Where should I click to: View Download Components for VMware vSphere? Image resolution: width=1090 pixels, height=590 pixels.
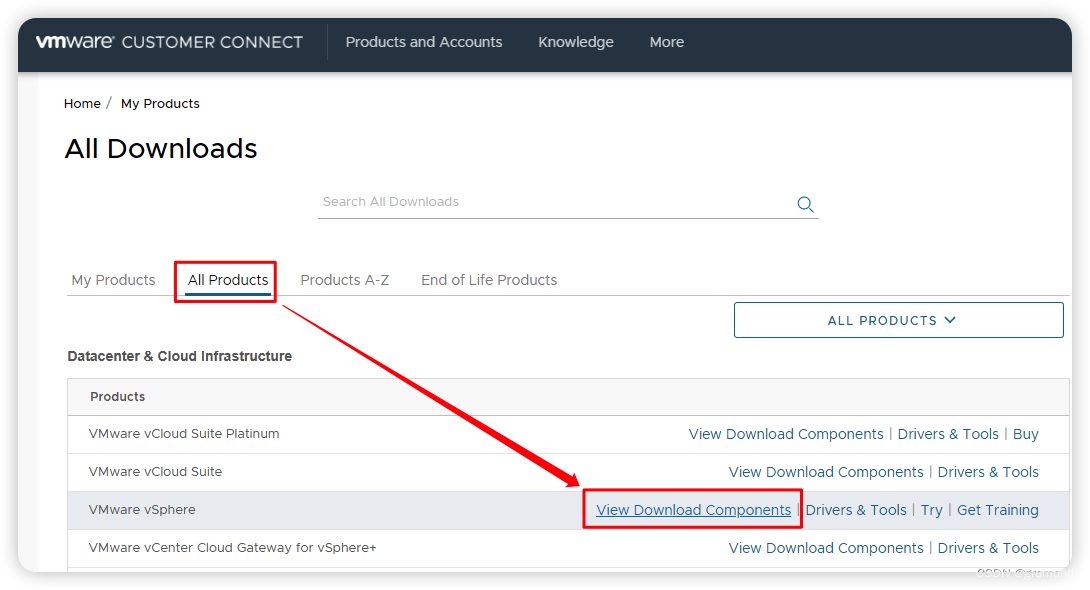693,510
